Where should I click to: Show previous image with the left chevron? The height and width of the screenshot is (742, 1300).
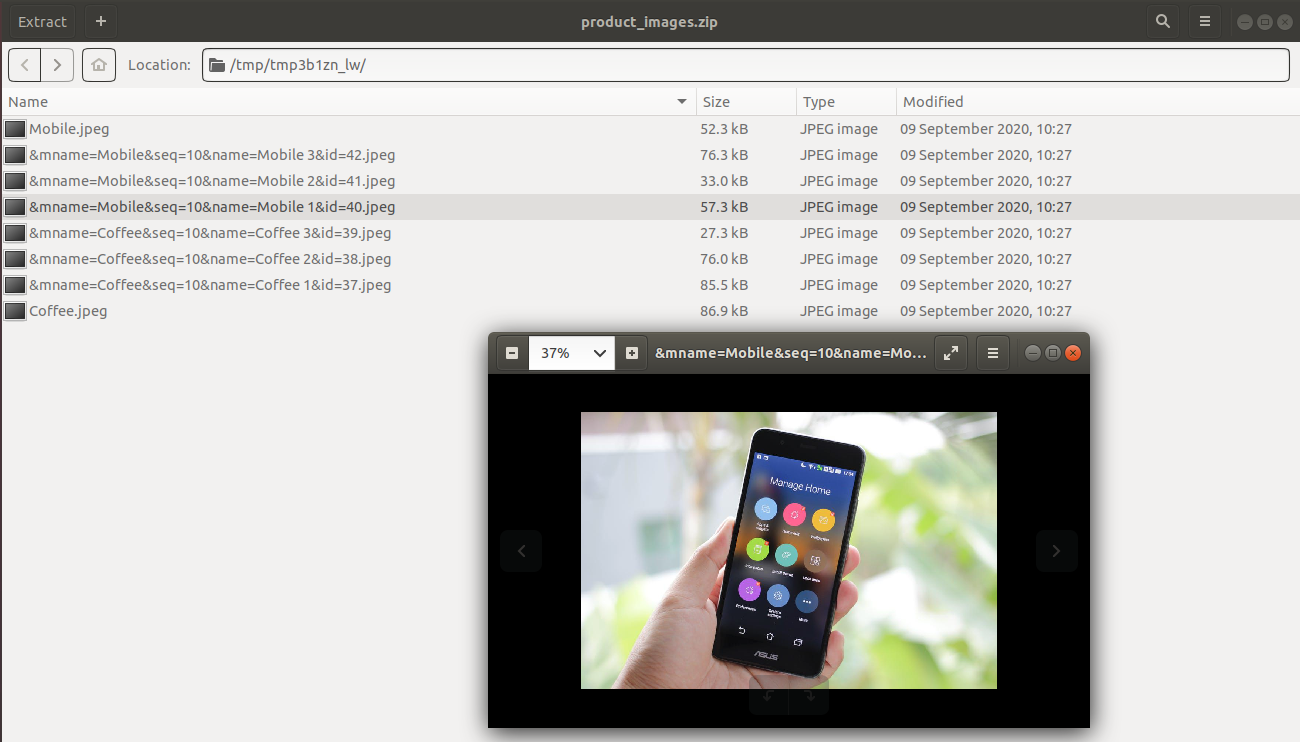[521, 550]
